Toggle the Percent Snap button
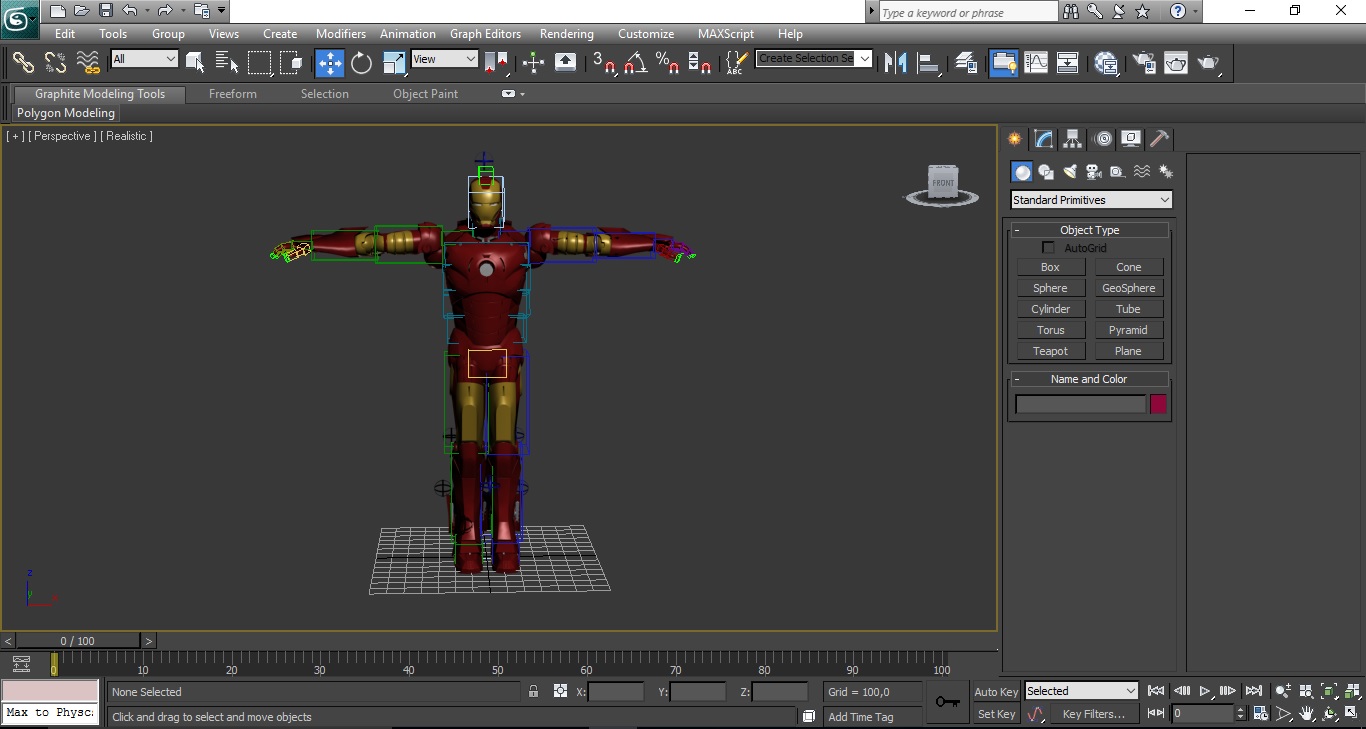 coord(668,62)
